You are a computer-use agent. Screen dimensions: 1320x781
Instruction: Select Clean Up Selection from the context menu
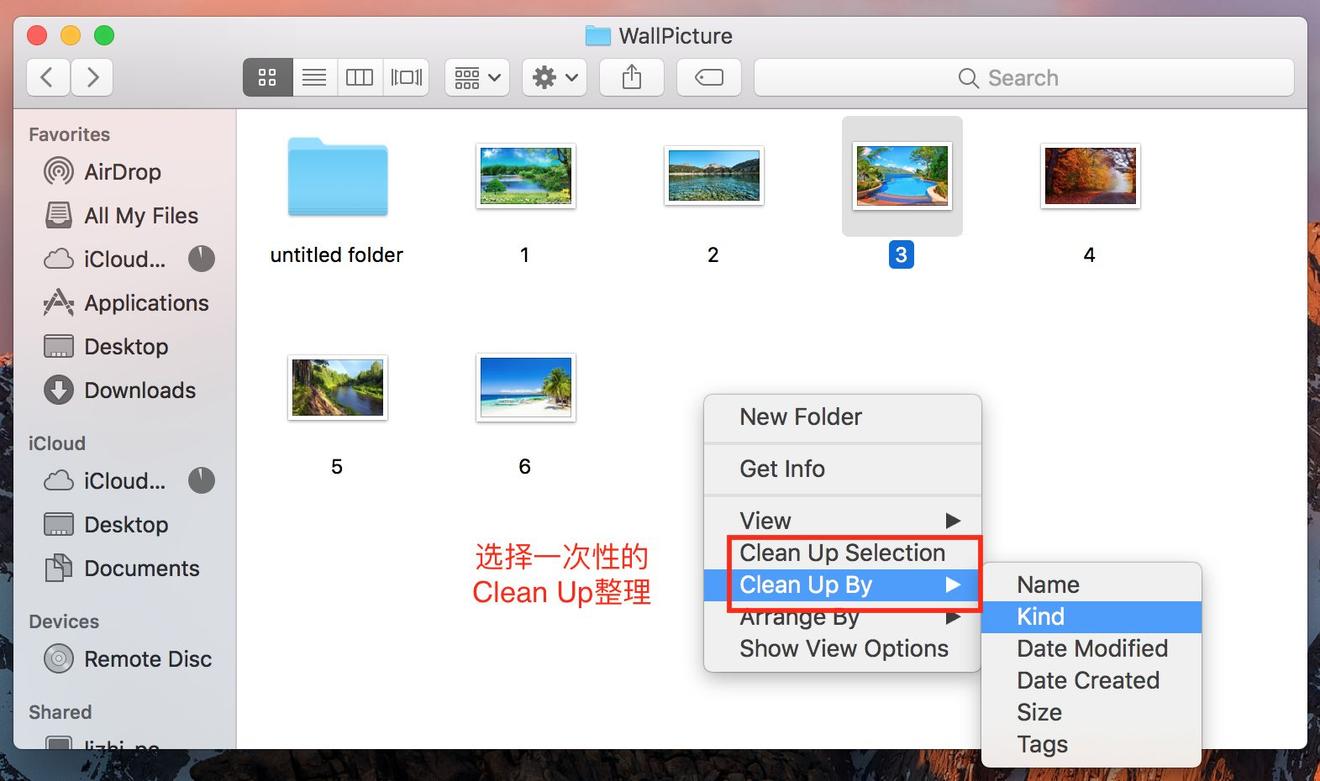tap(842, 552)
